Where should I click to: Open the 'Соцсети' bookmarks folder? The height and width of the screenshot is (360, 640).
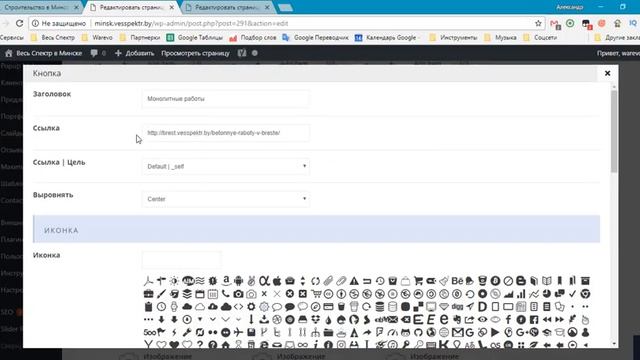pos(540,38)
